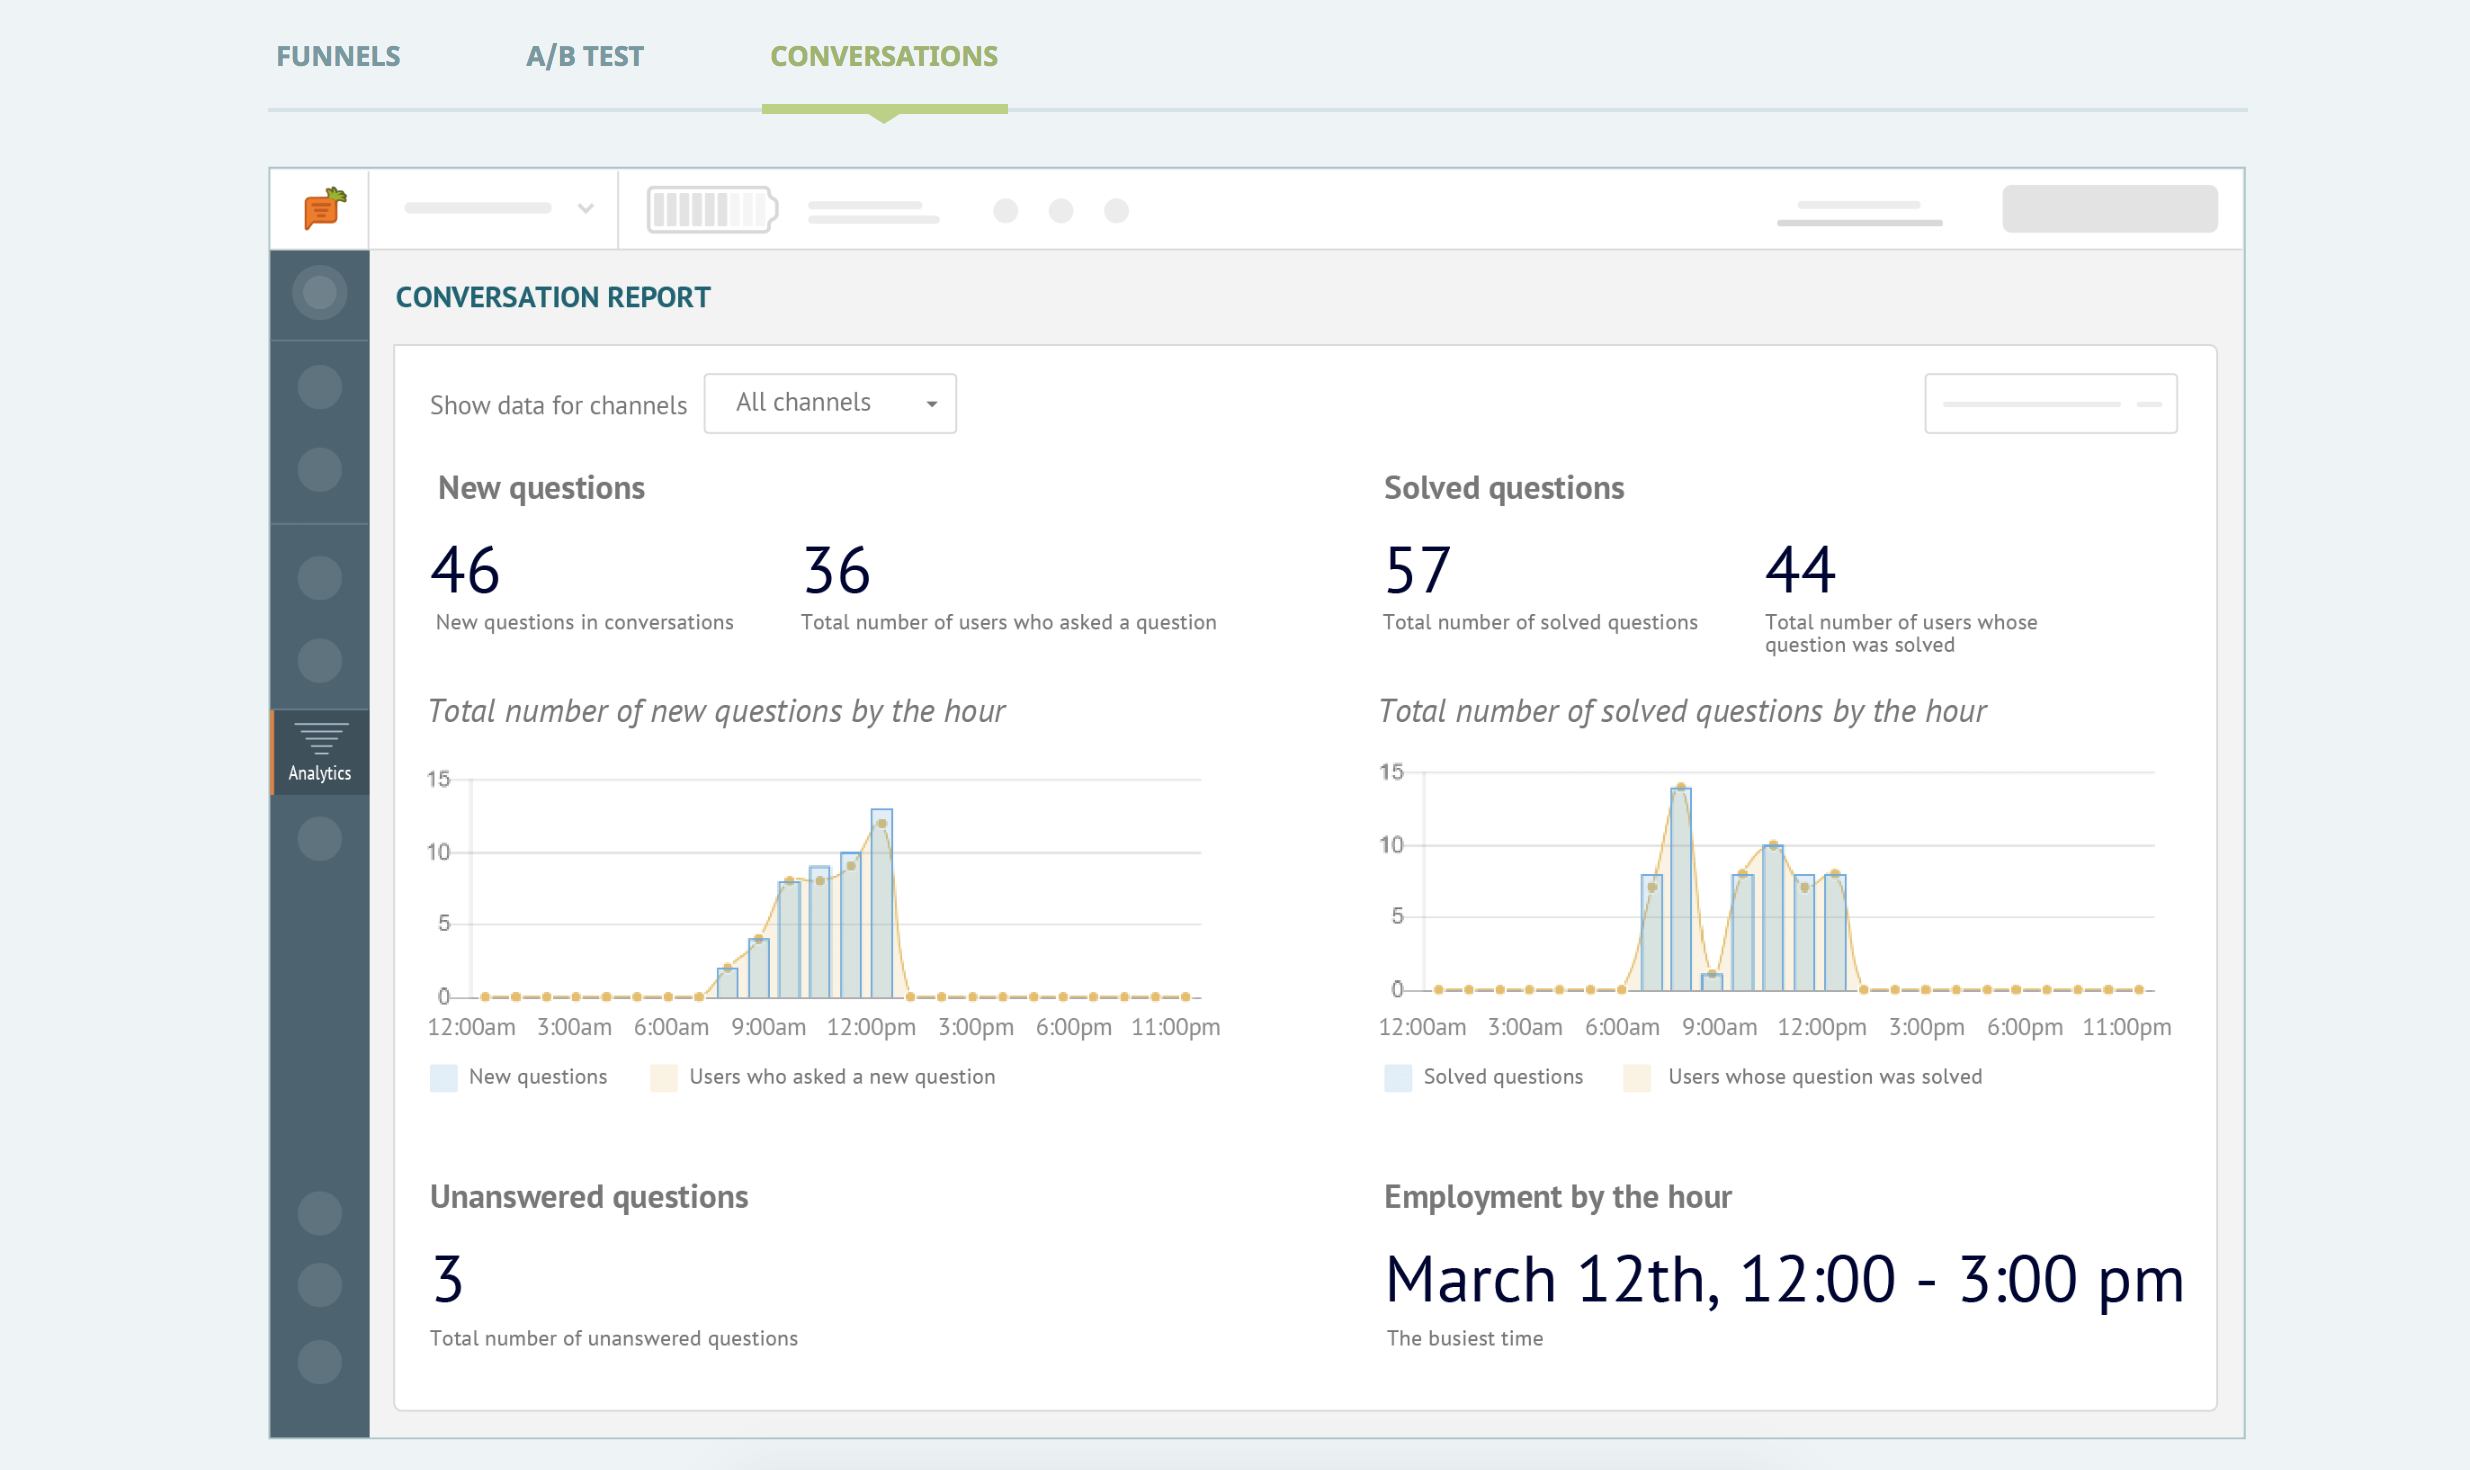Viewport: 2470px width, 1470px height.
Task: Switch to the Funnels tab
Action: [338, 56]
